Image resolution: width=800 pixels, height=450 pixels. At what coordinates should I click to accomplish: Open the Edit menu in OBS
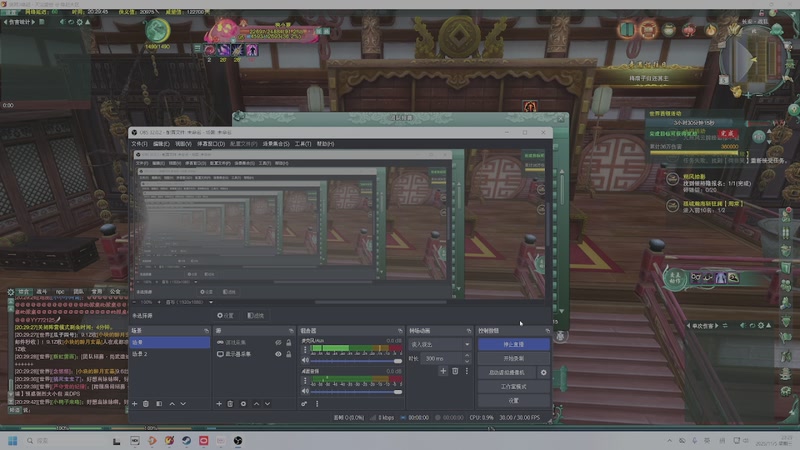(x=161, y=144)
